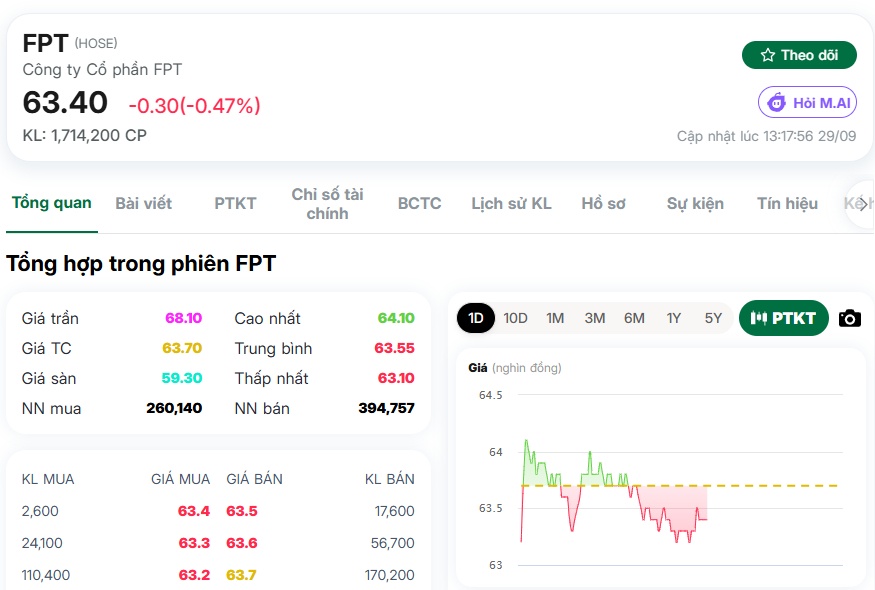Switch chart range to 1Y
Screen dimensions: 875x590
click(x=674, y=318)
